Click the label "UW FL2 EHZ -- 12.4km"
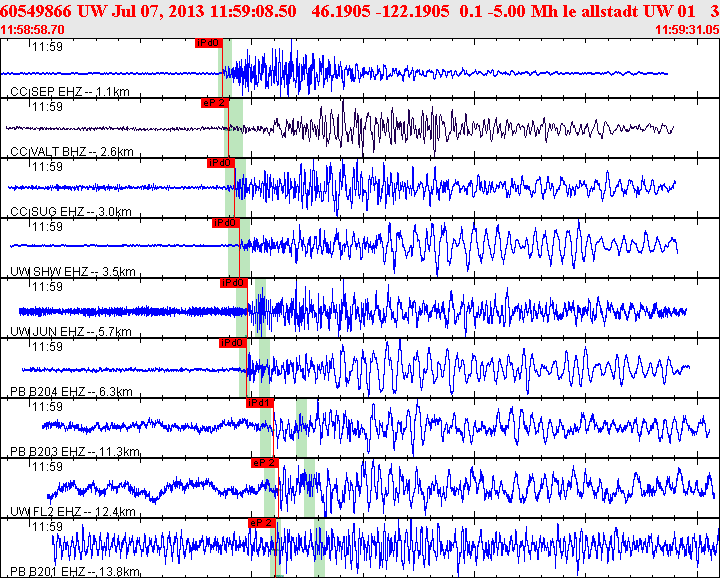The image size is (720, 578). click(x=73, y=512)
